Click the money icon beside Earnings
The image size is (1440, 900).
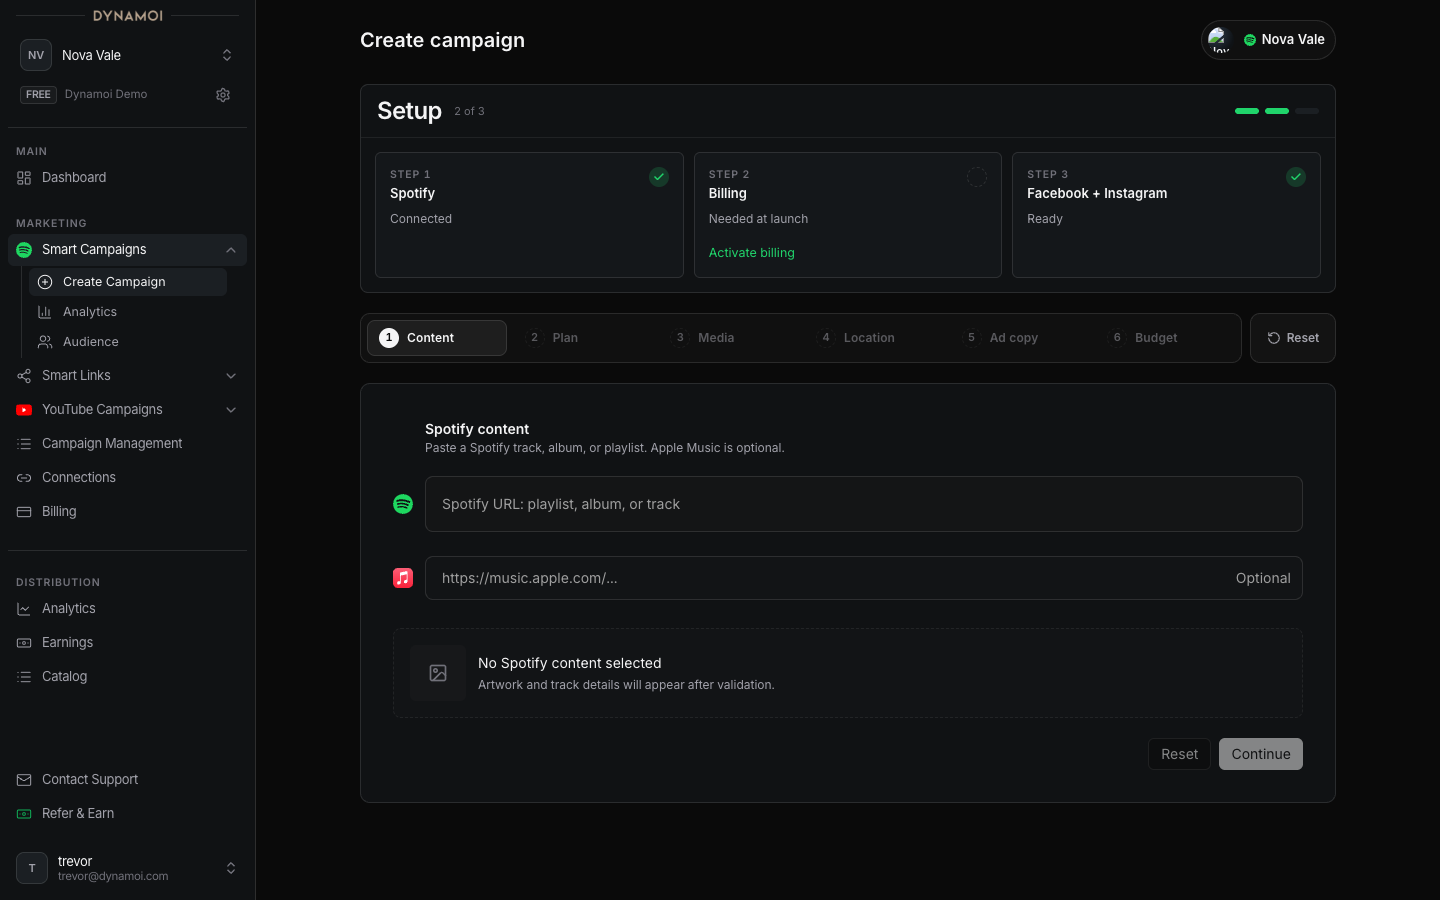coord(24,643)
